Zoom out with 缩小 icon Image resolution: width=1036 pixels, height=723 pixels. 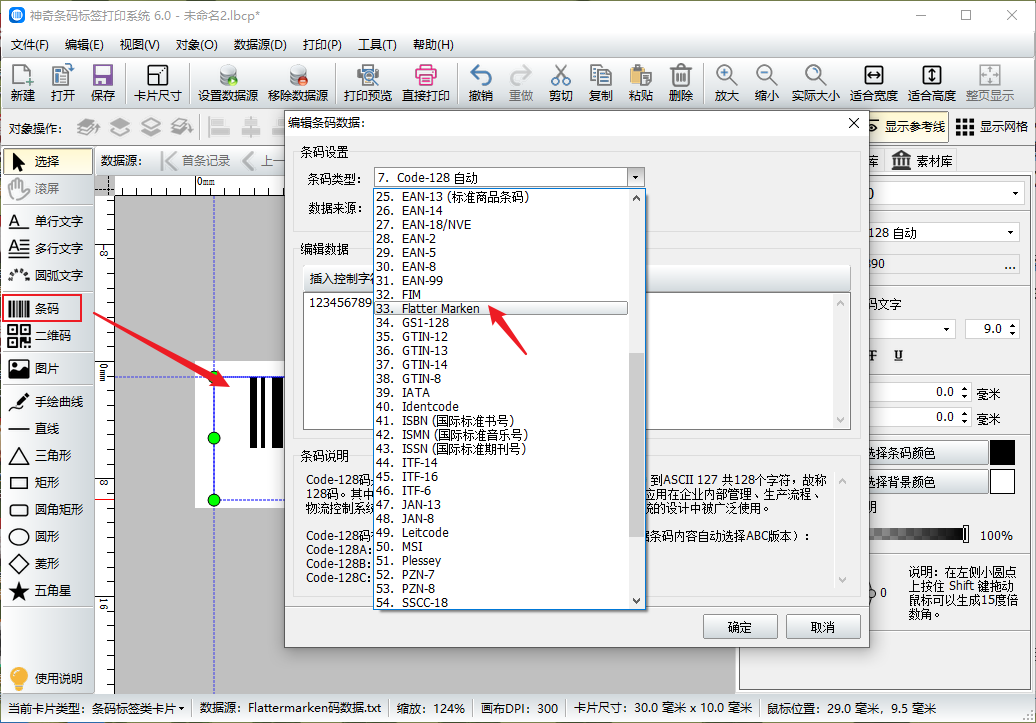766,83
